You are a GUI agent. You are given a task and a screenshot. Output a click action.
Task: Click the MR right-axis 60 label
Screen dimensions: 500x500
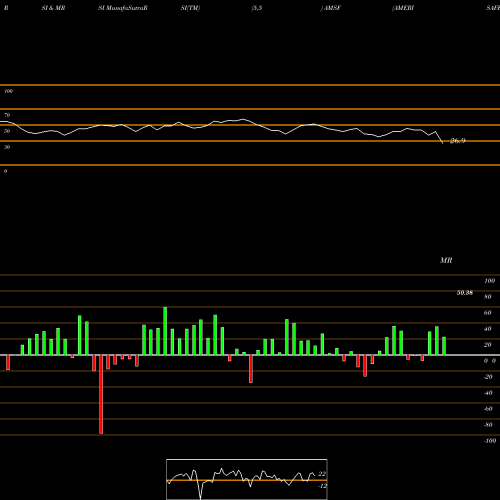pos(488,313)
